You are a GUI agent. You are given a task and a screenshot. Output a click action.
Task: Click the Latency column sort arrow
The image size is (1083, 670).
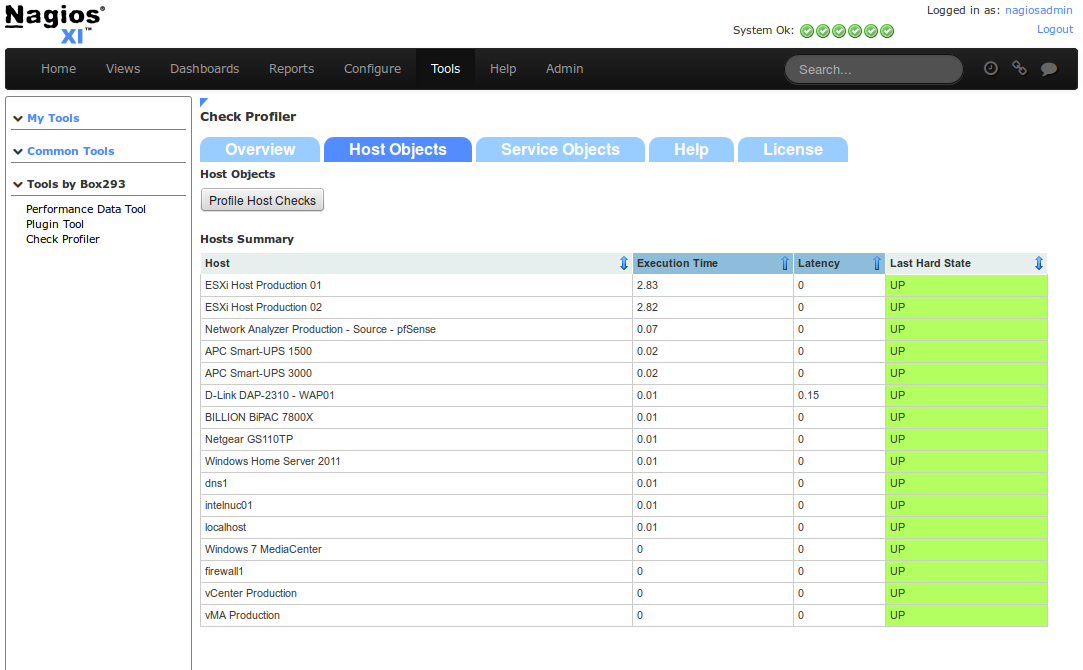pos(876,263)
